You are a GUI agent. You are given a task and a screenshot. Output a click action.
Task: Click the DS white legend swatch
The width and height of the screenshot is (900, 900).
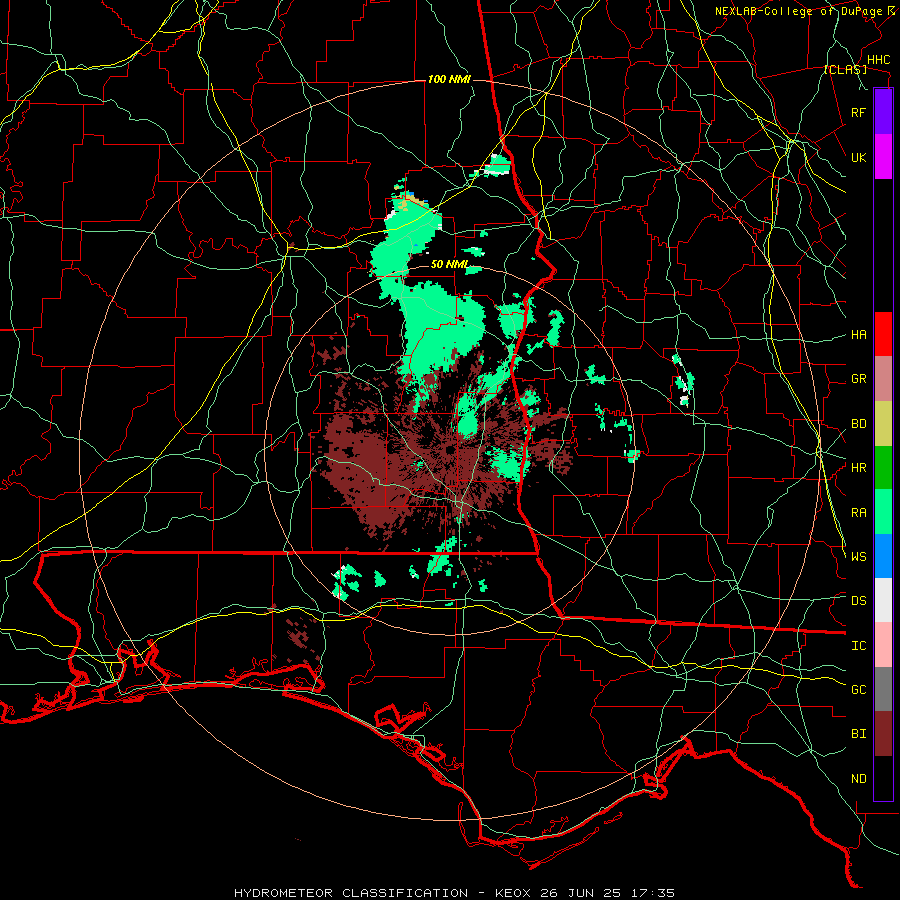883,600
